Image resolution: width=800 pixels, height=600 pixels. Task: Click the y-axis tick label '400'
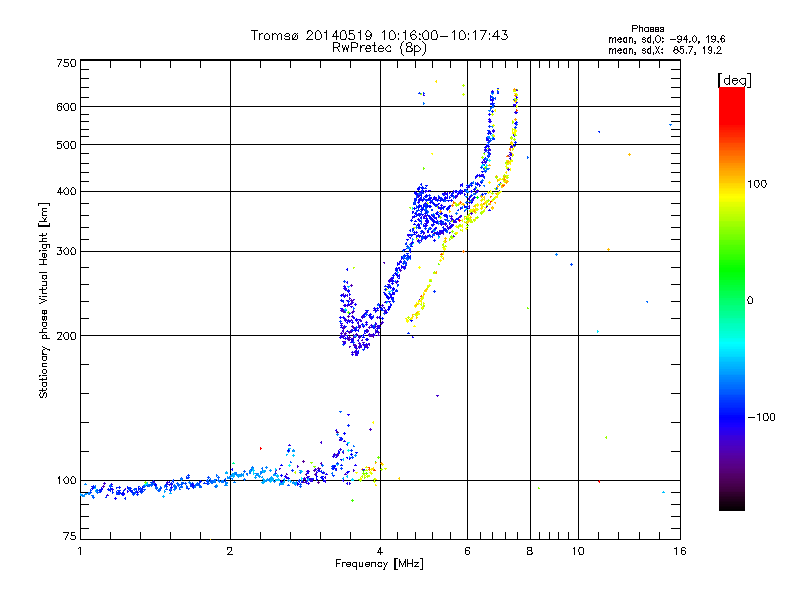point(66,192)
